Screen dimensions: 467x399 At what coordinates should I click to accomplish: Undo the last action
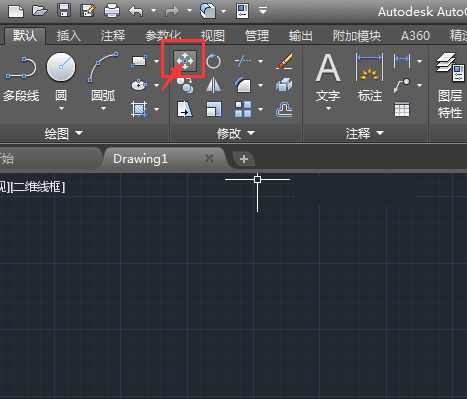point(136,11)
